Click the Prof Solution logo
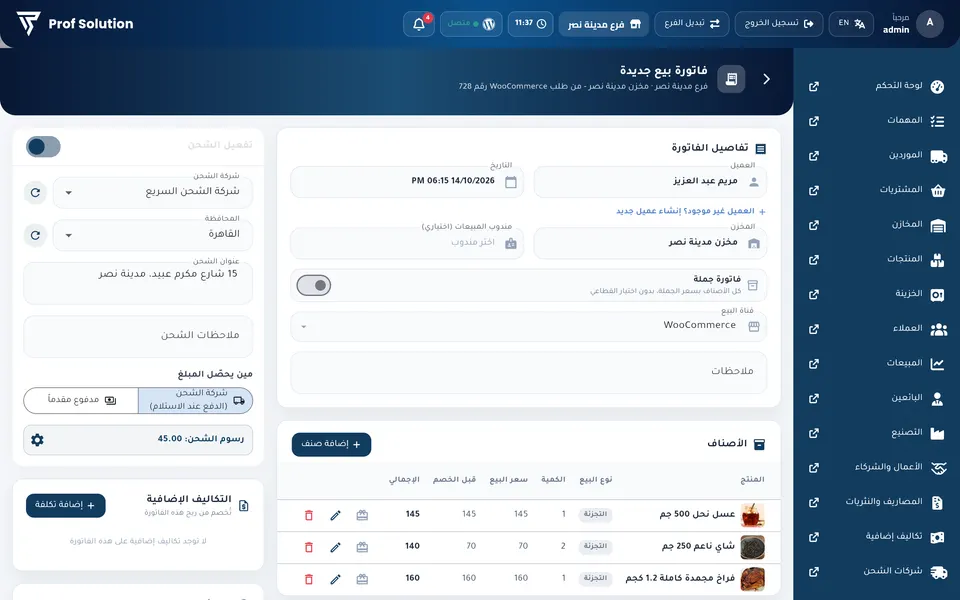Viewport: 960px width, 600px height. (x=75, y=24)
